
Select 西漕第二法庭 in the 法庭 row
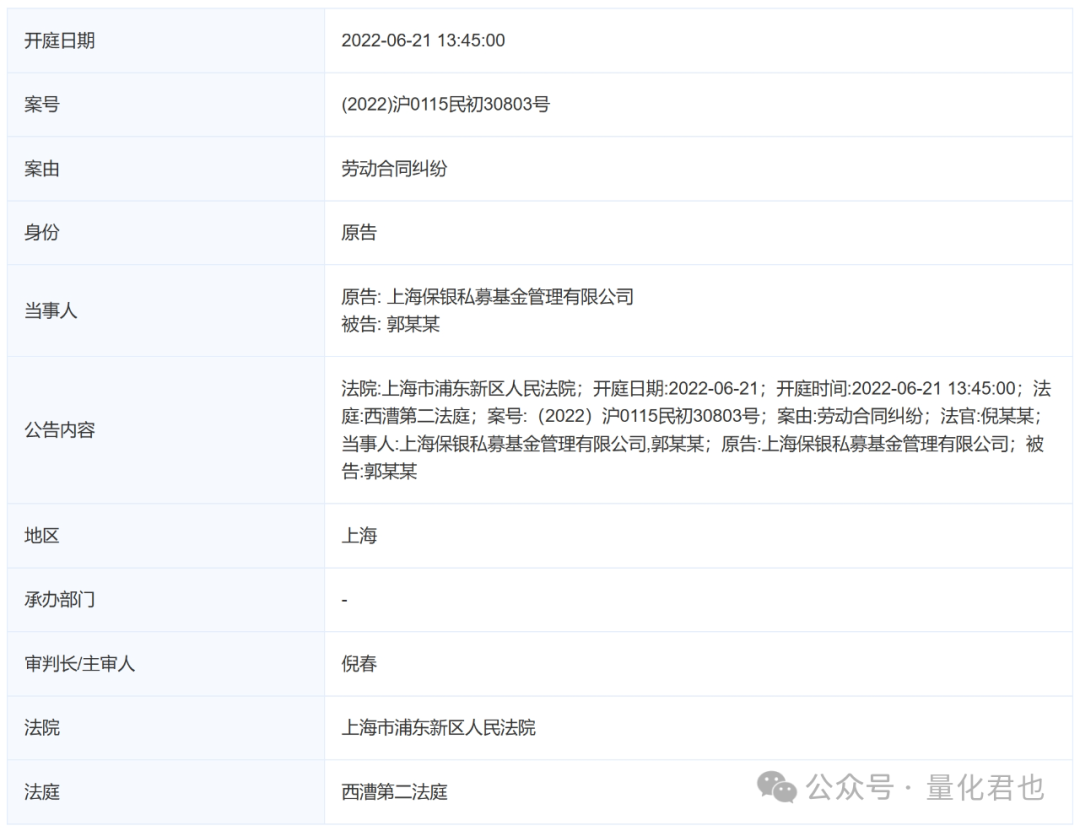click(x=395, y=792)
